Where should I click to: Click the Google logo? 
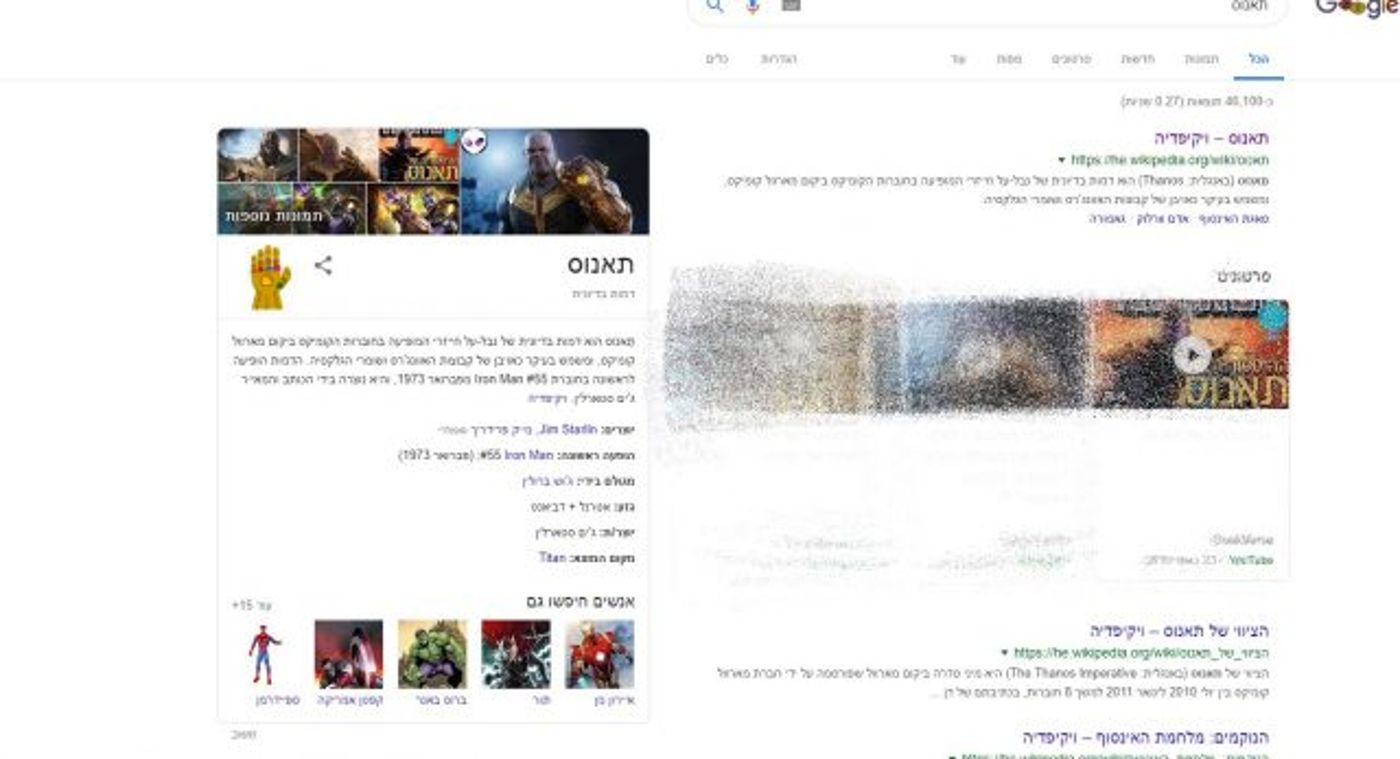tap(1357, 8)
